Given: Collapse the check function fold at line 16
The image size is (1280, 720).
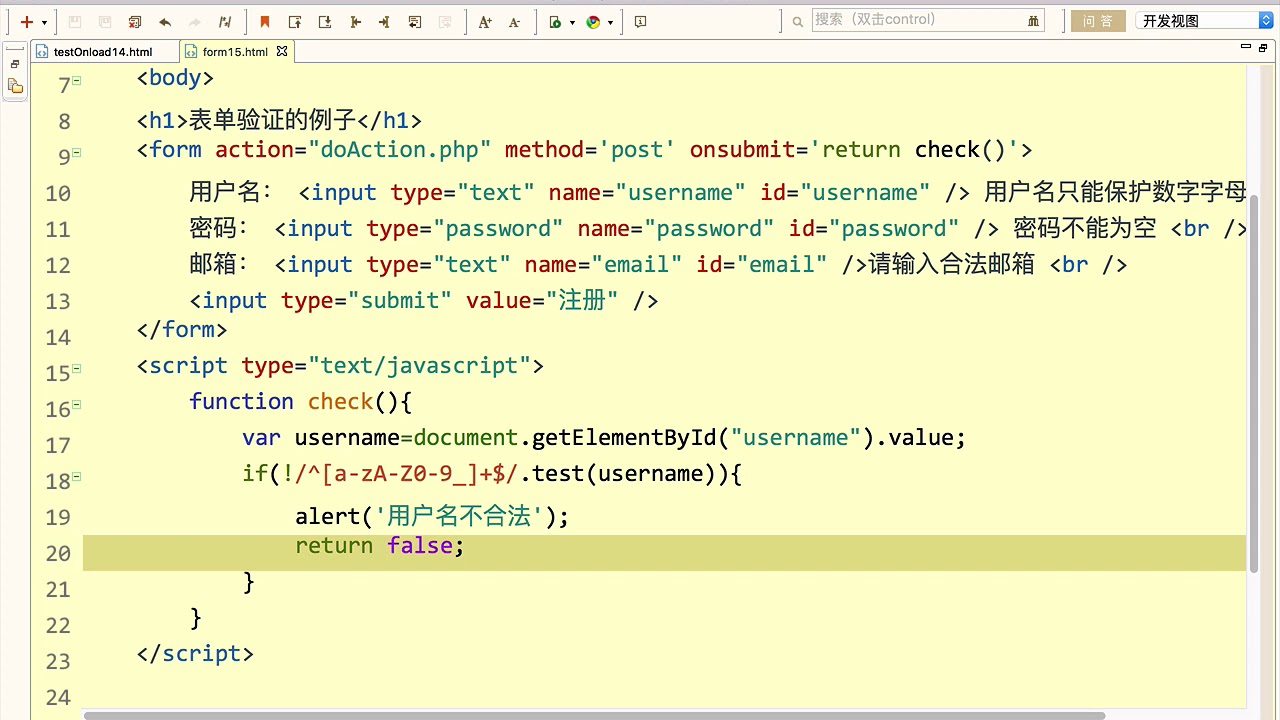Looking at the screenshot, I should coord(77,405).
